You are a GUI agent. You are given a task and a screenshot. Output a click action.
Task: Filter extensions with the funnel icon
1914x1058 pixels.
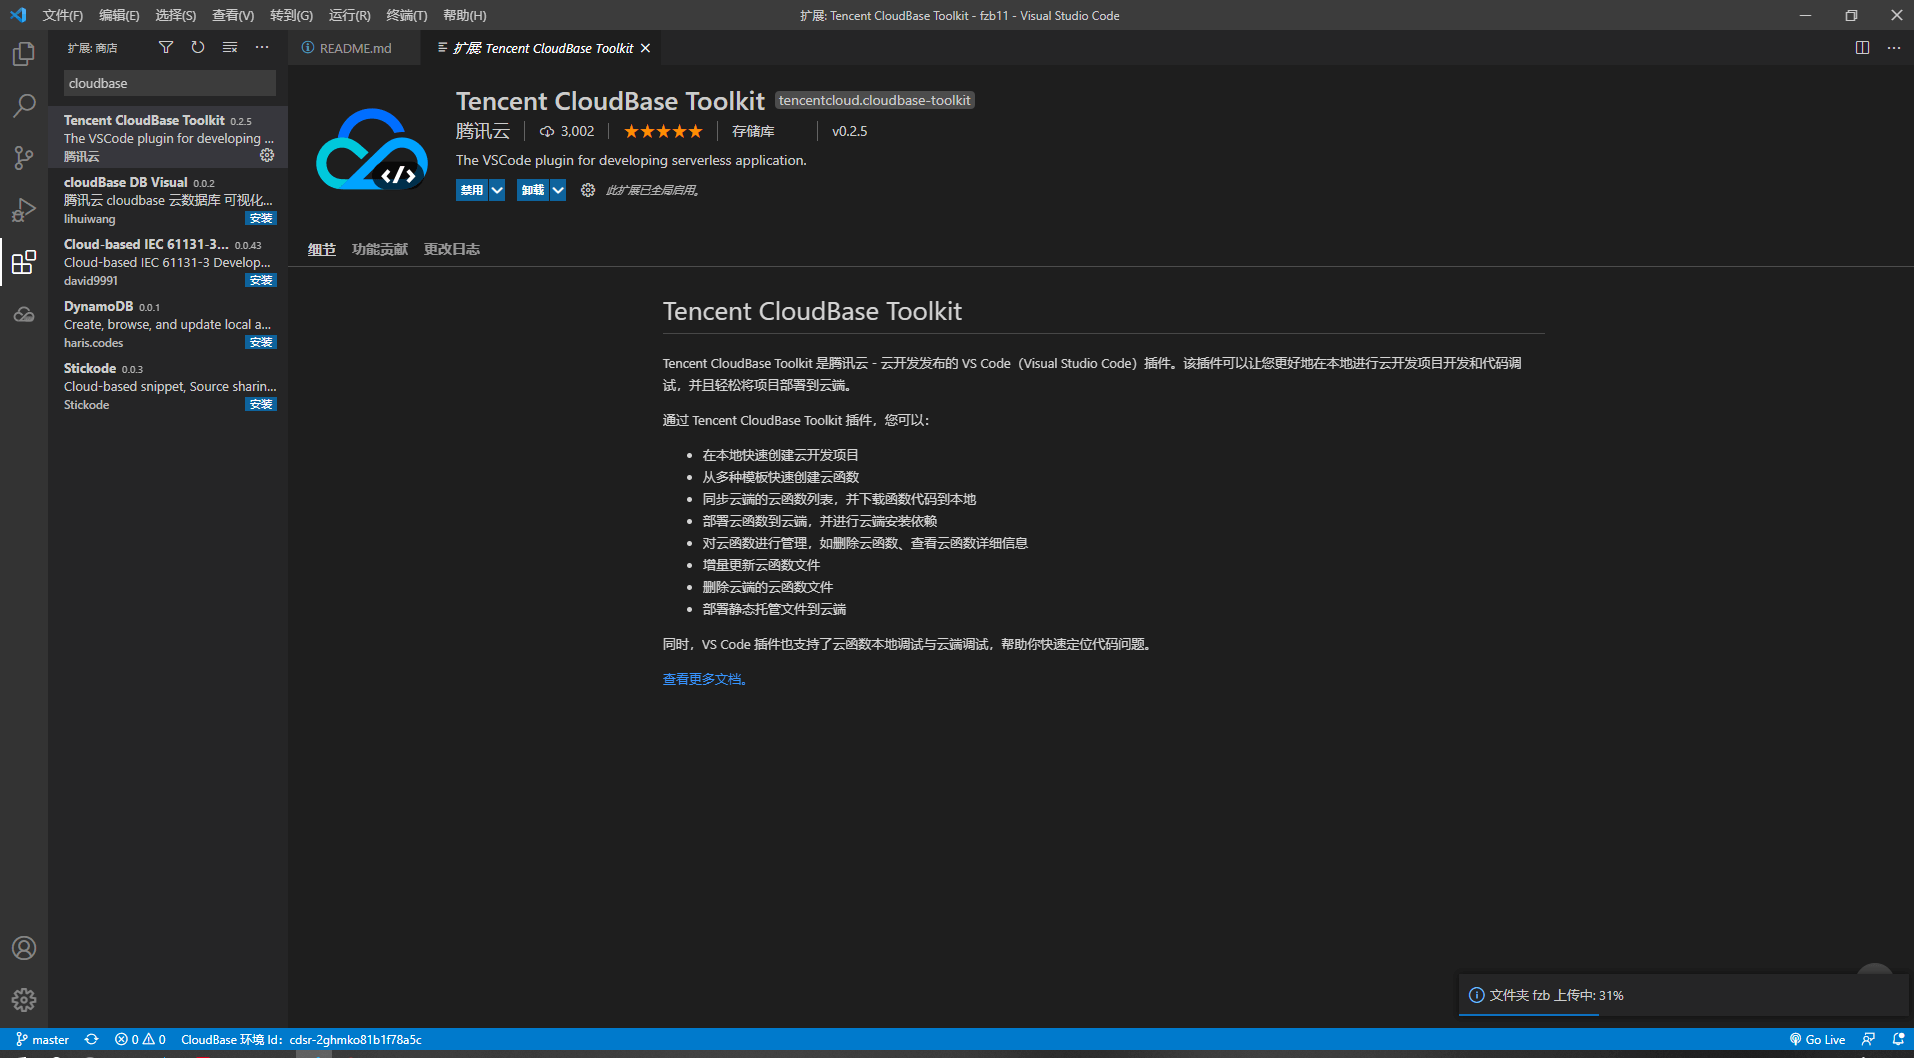166,47
